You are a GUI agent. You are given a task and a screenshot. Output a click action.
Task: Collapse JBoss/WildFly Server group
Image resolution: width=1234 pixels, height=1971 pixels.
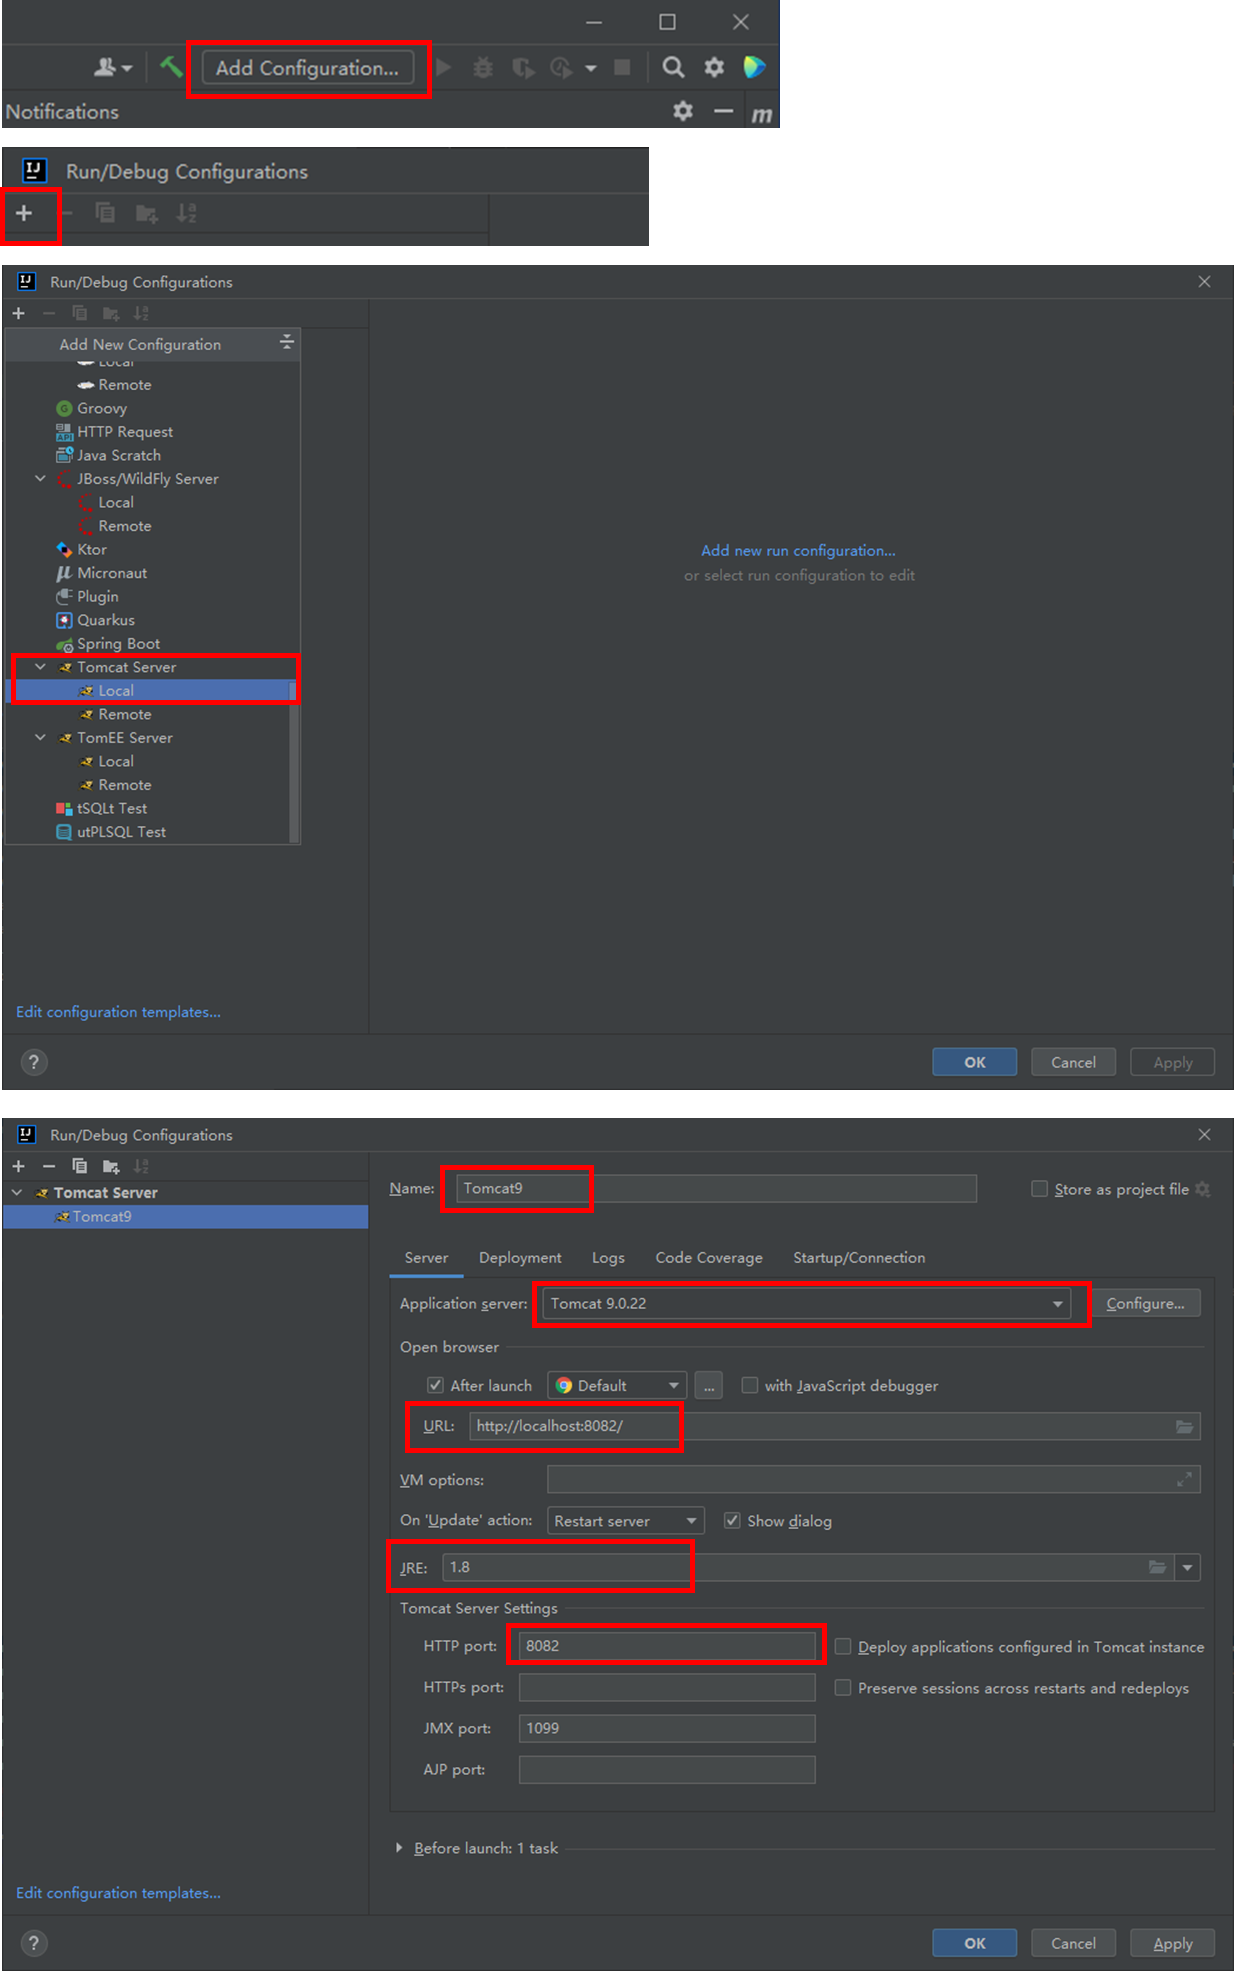coord(40,478)
